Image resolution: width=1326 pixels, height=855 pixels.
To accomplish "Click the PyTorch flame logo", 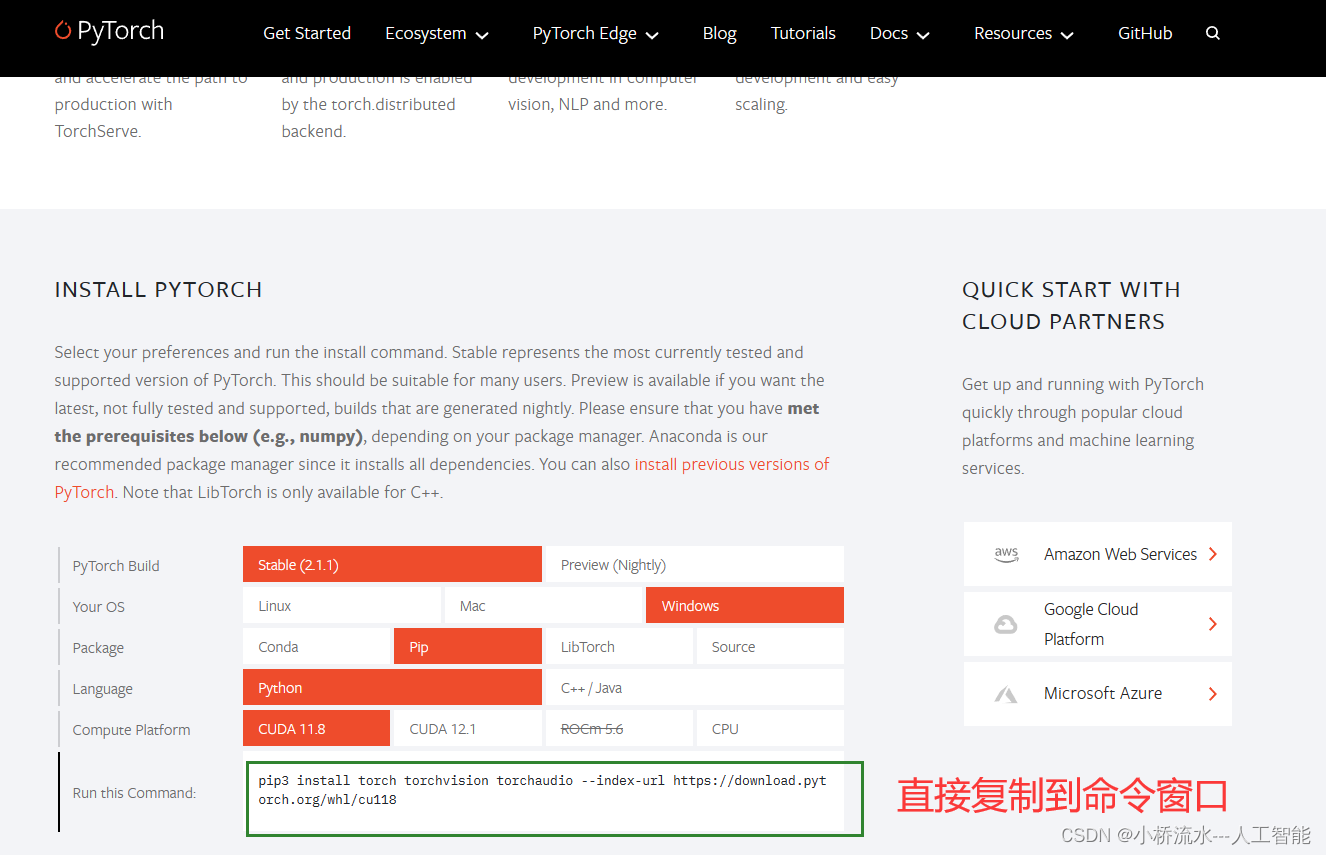I will pyautogui.click(x=64, y=31).
